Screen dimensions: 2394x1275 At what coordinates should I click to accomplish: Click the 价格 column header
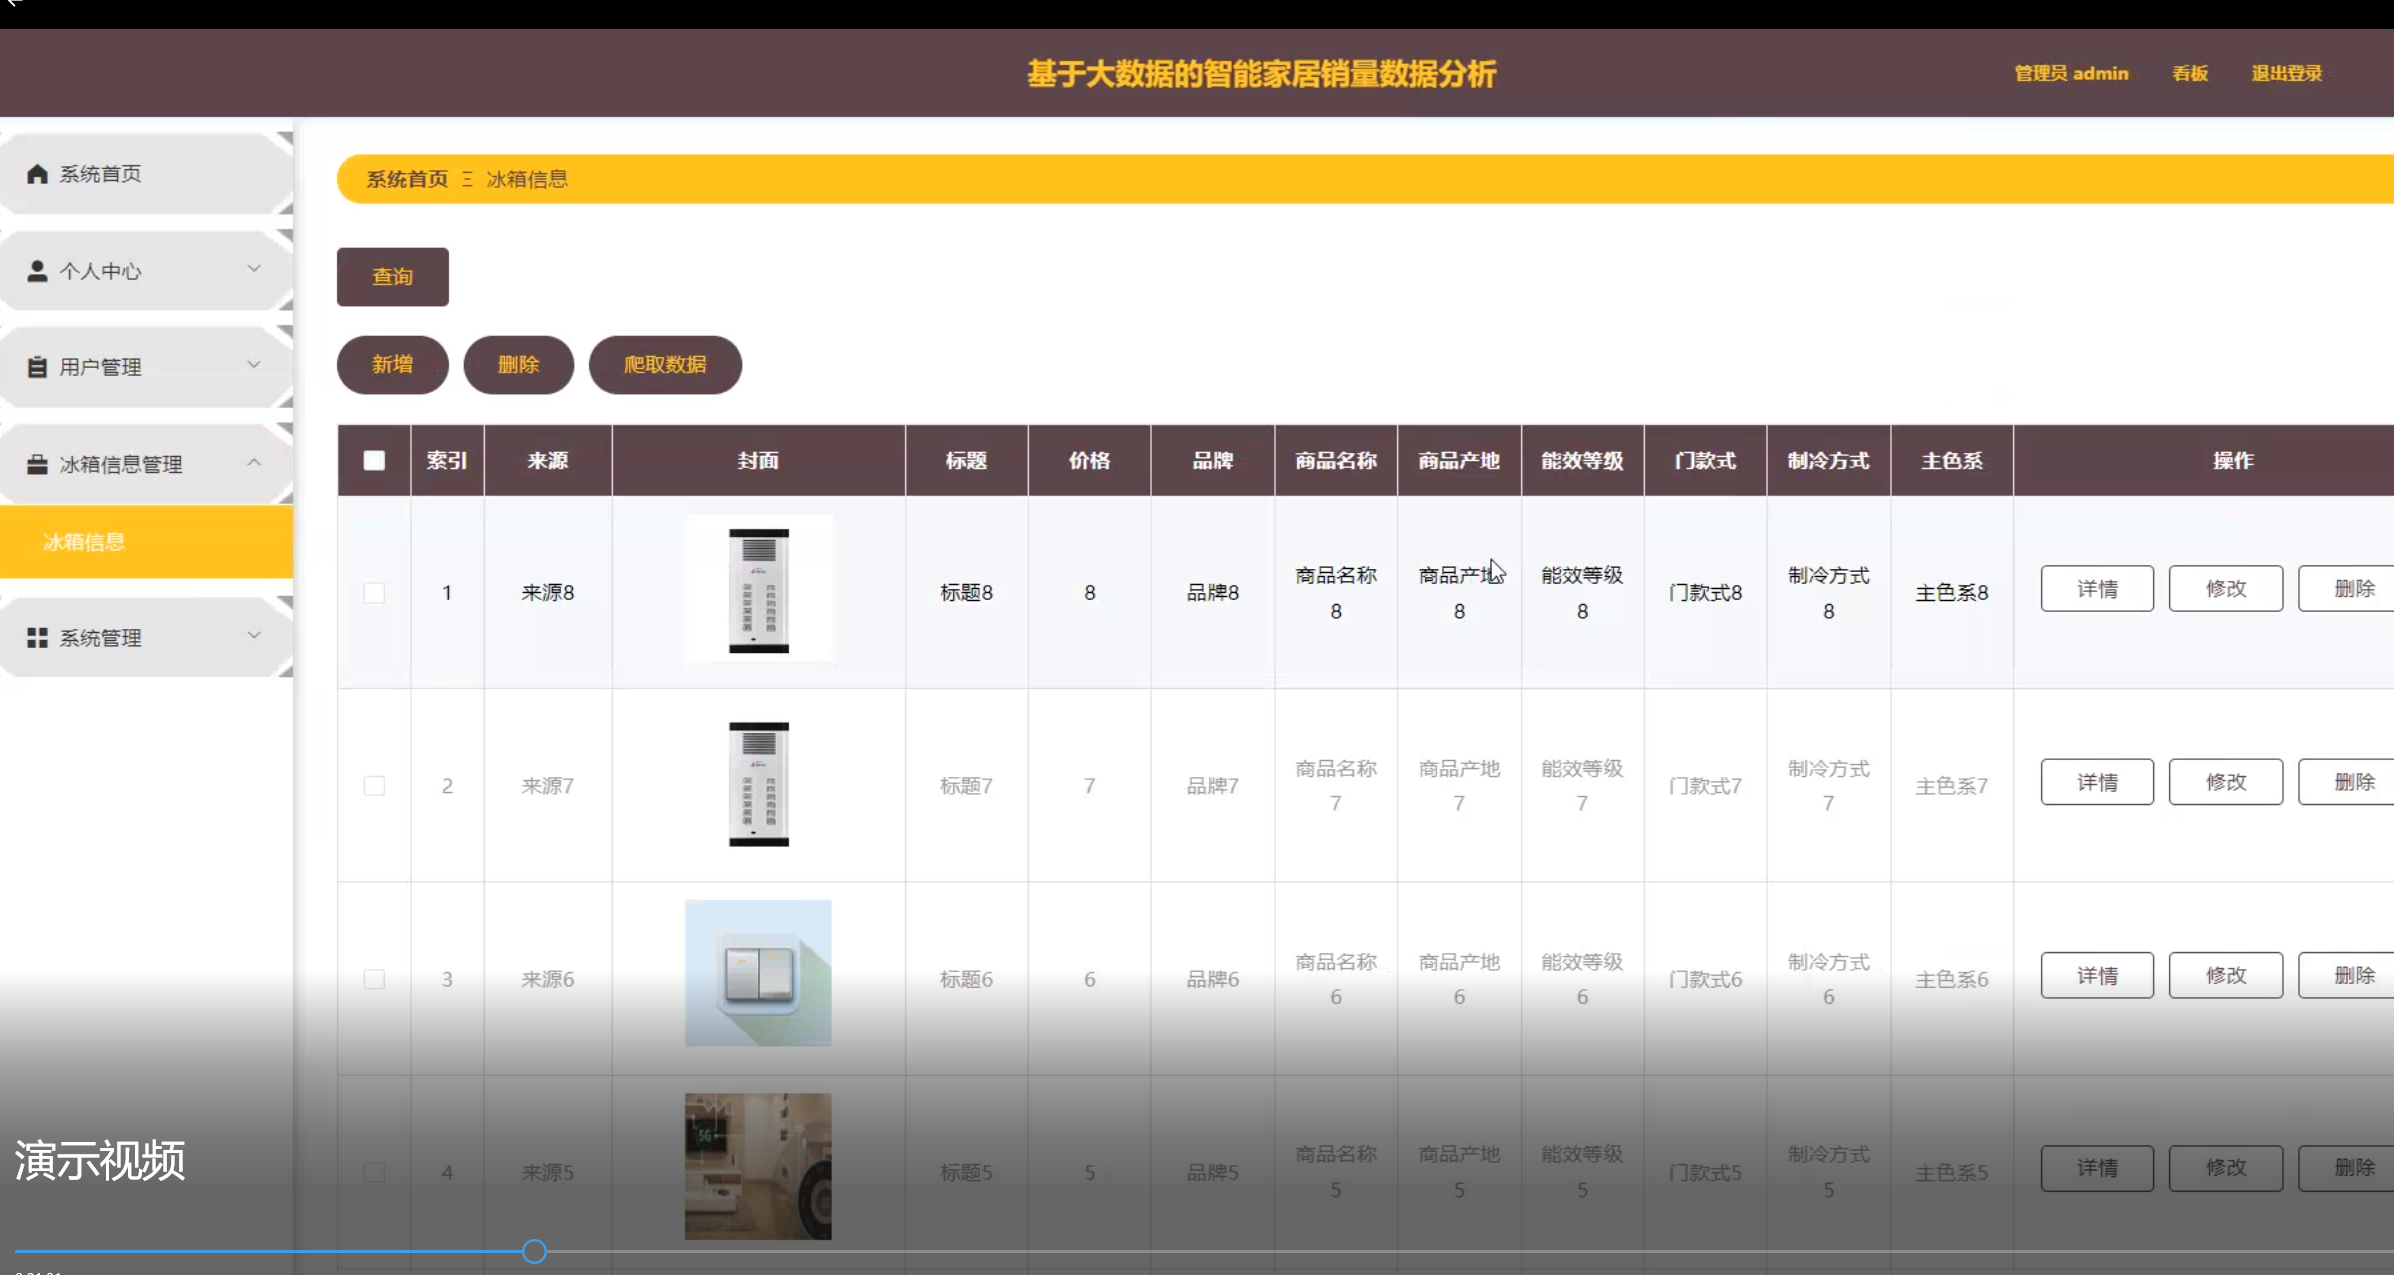pyautogui.click(x=1089, y=460)
